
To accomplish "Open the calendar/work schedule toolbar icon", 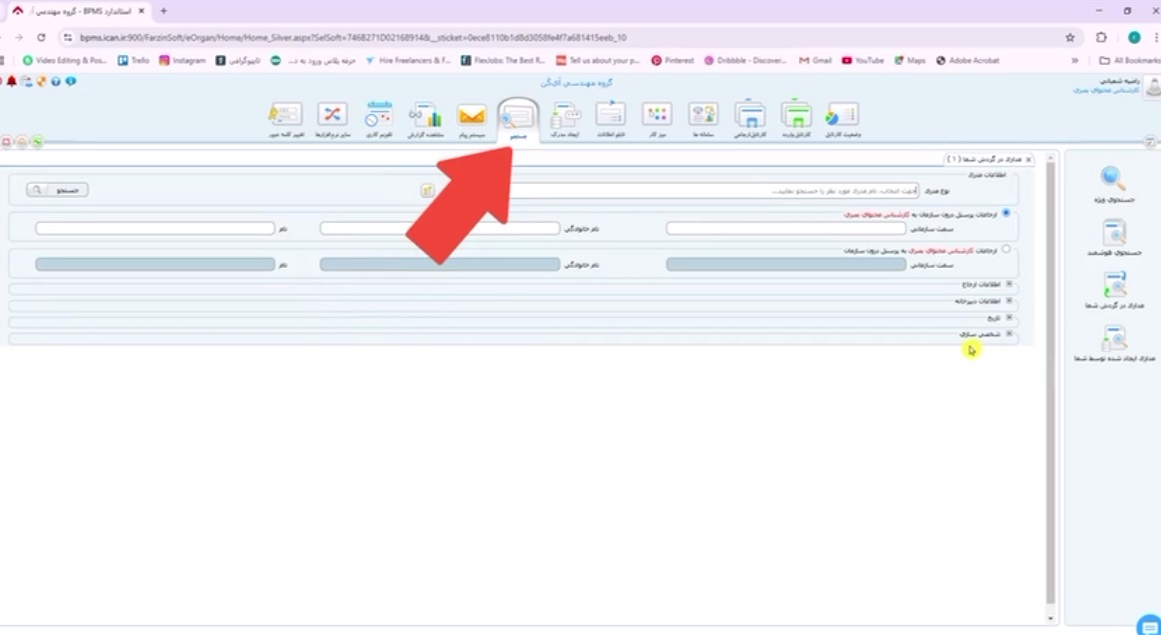I will coord(379,116).
